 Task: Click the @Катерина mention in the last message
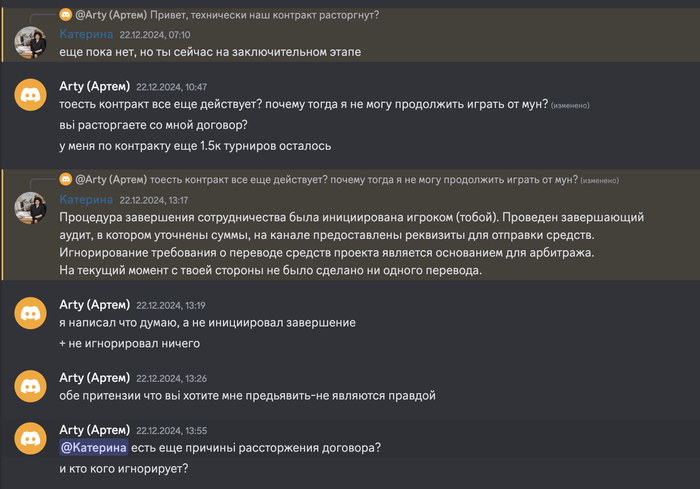(x=93, y=447)
